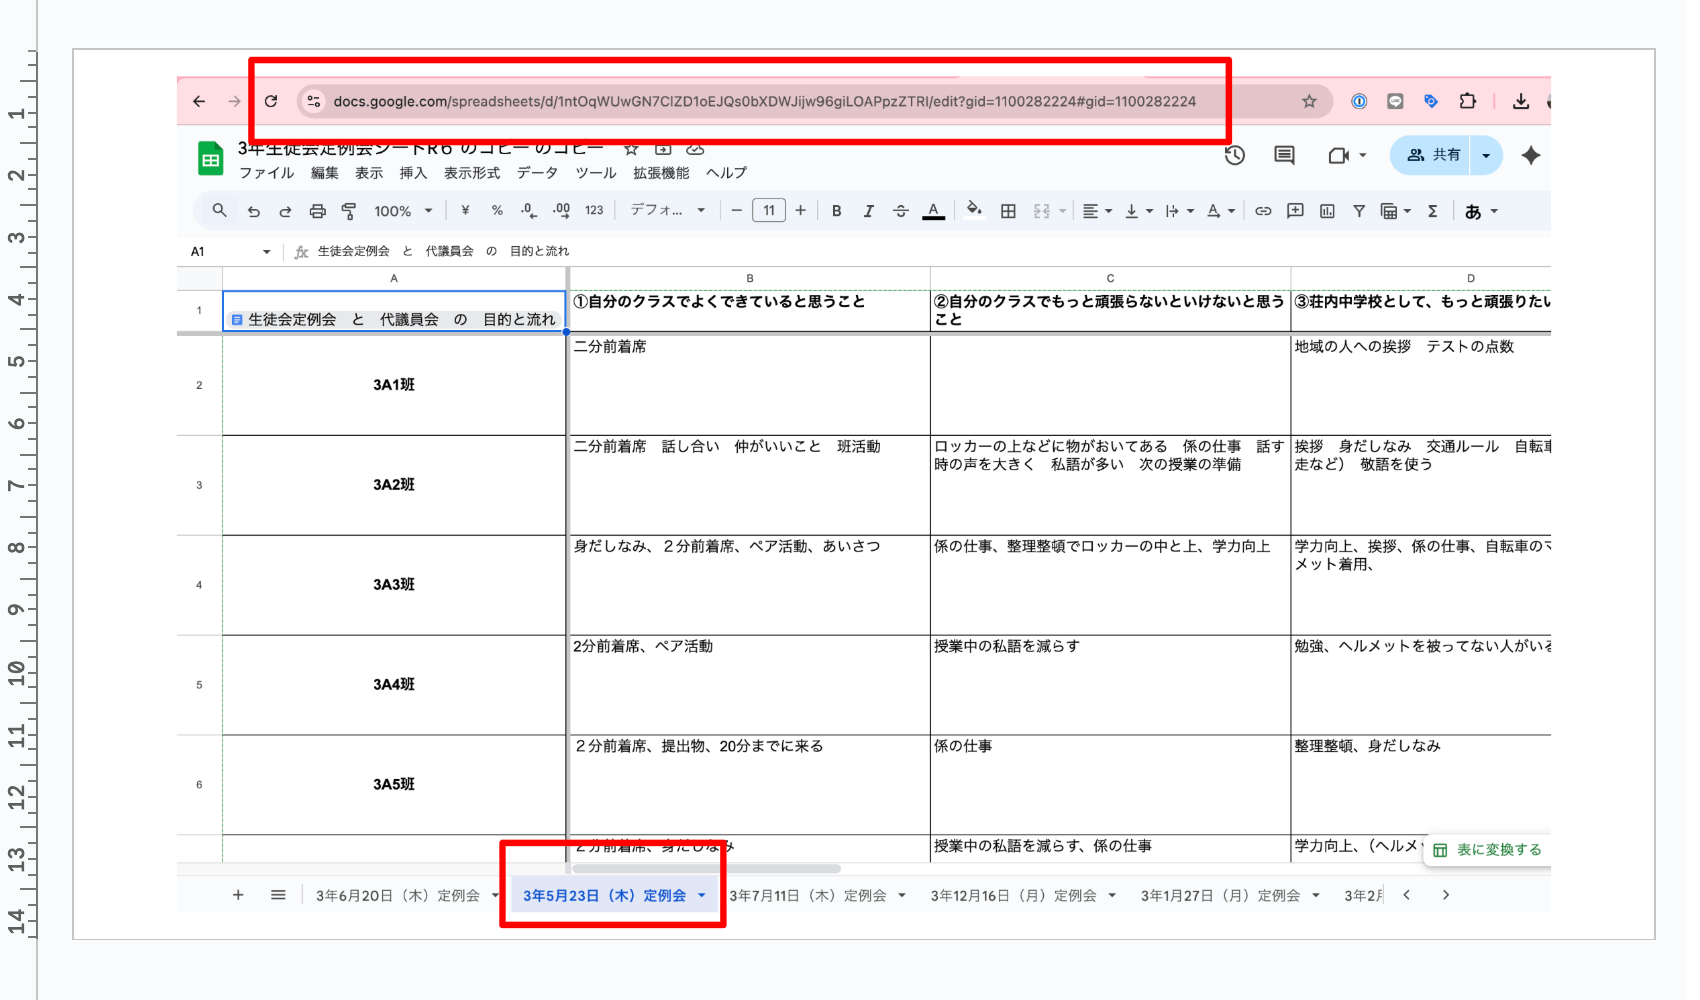Open the fill color picker
Image resolution: width=1700 pixels, height=1000 pixels.
coord(973,211)
